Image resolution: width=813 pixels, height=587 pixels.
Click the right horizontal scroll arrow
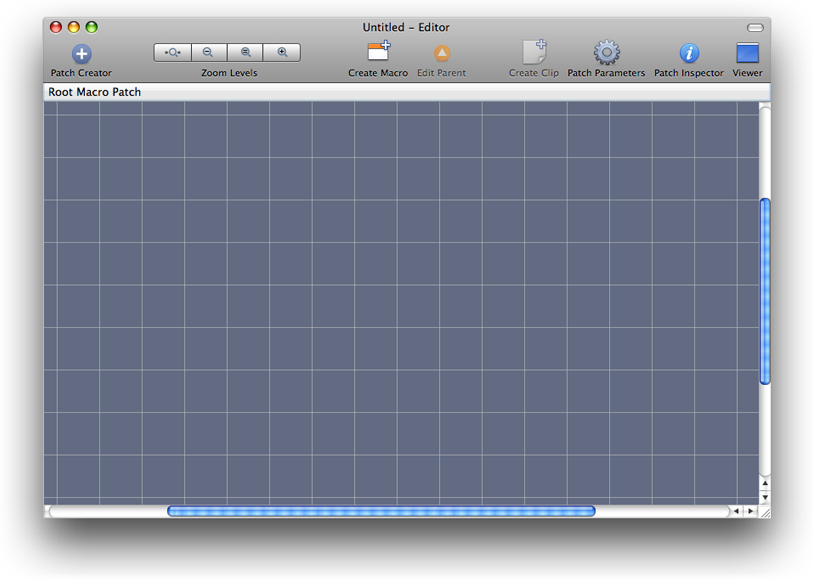click(x=751, y=511)
